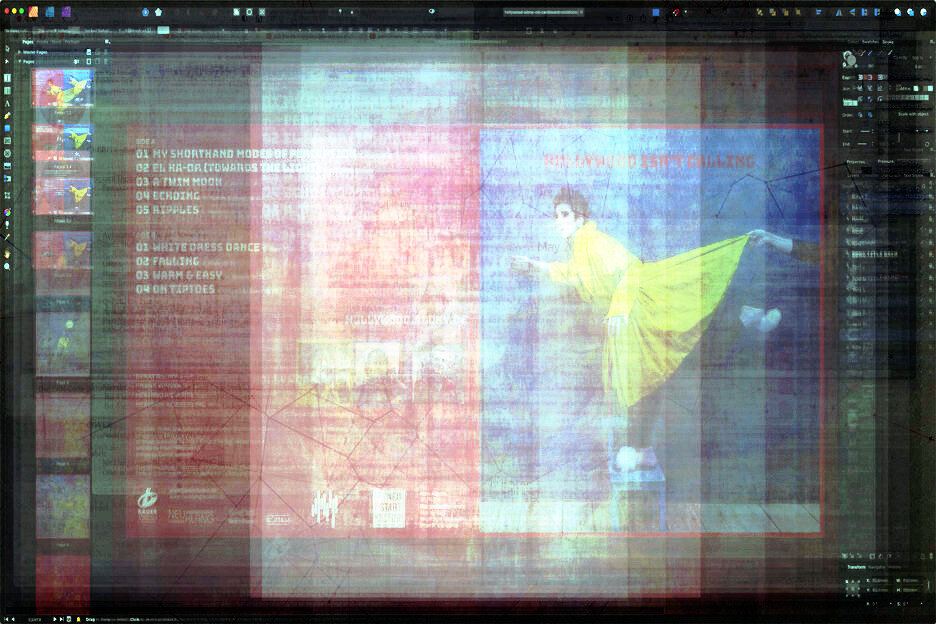
Task: Select the Pen tool
Action: pos(7,116)
